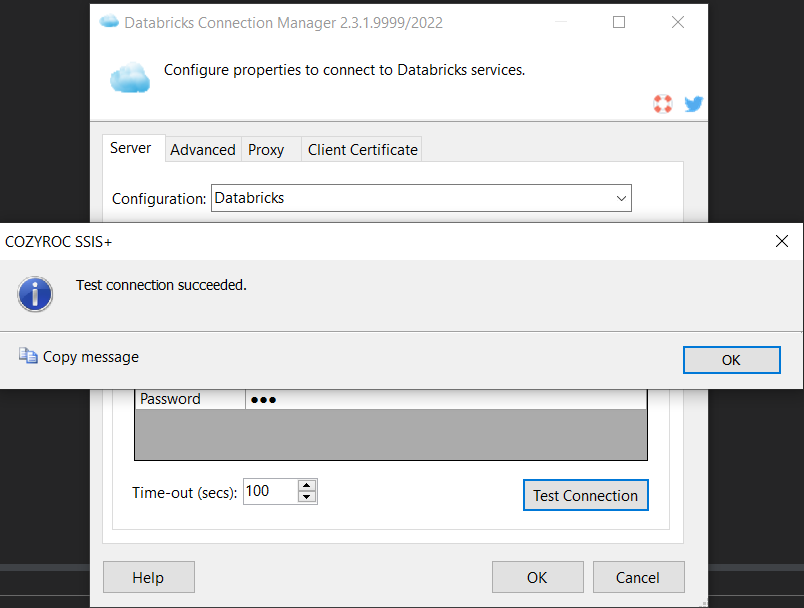The height and width of the screenshot is (608, 804).
Task: Click the Cancel button
Action: click(x=638, y=577)
